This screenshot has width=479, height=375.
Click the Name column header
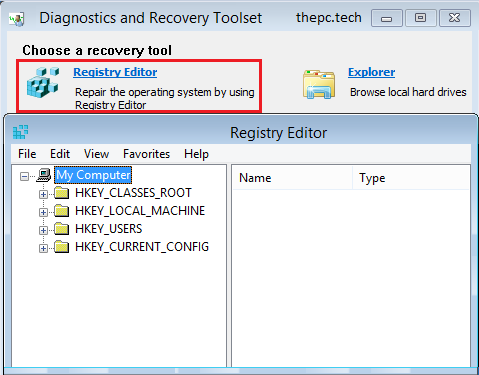click(292, 178)
